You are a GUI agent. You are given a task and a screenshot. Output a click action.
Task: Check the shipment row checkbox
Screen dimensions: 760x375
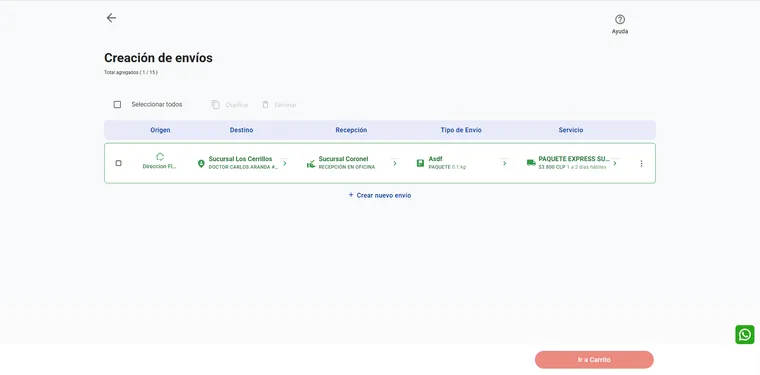pyautogui.click(x=118, y=163)
